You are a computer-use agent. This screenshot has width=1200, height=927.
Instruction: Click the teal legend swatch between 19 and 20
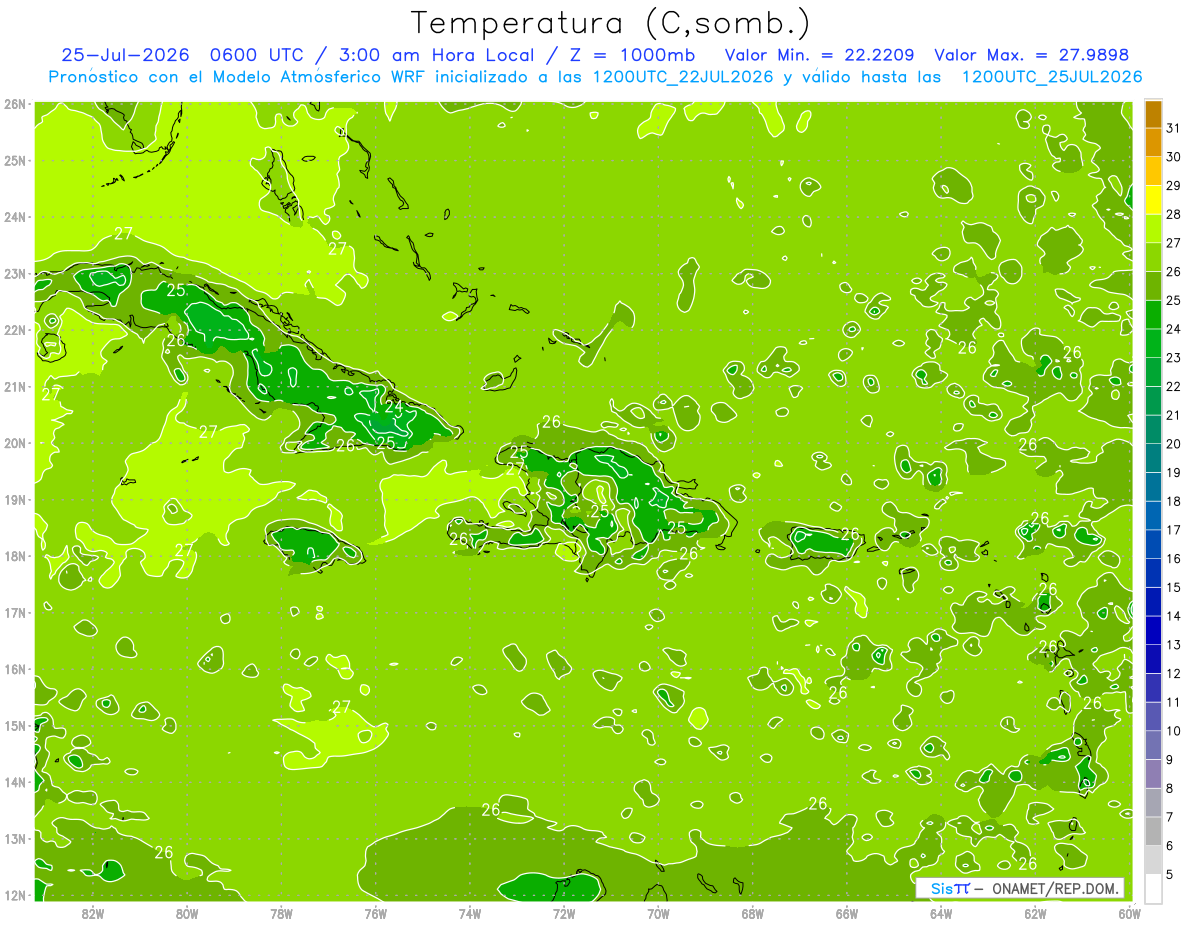pyautogui.click(x=1153, y=458)
